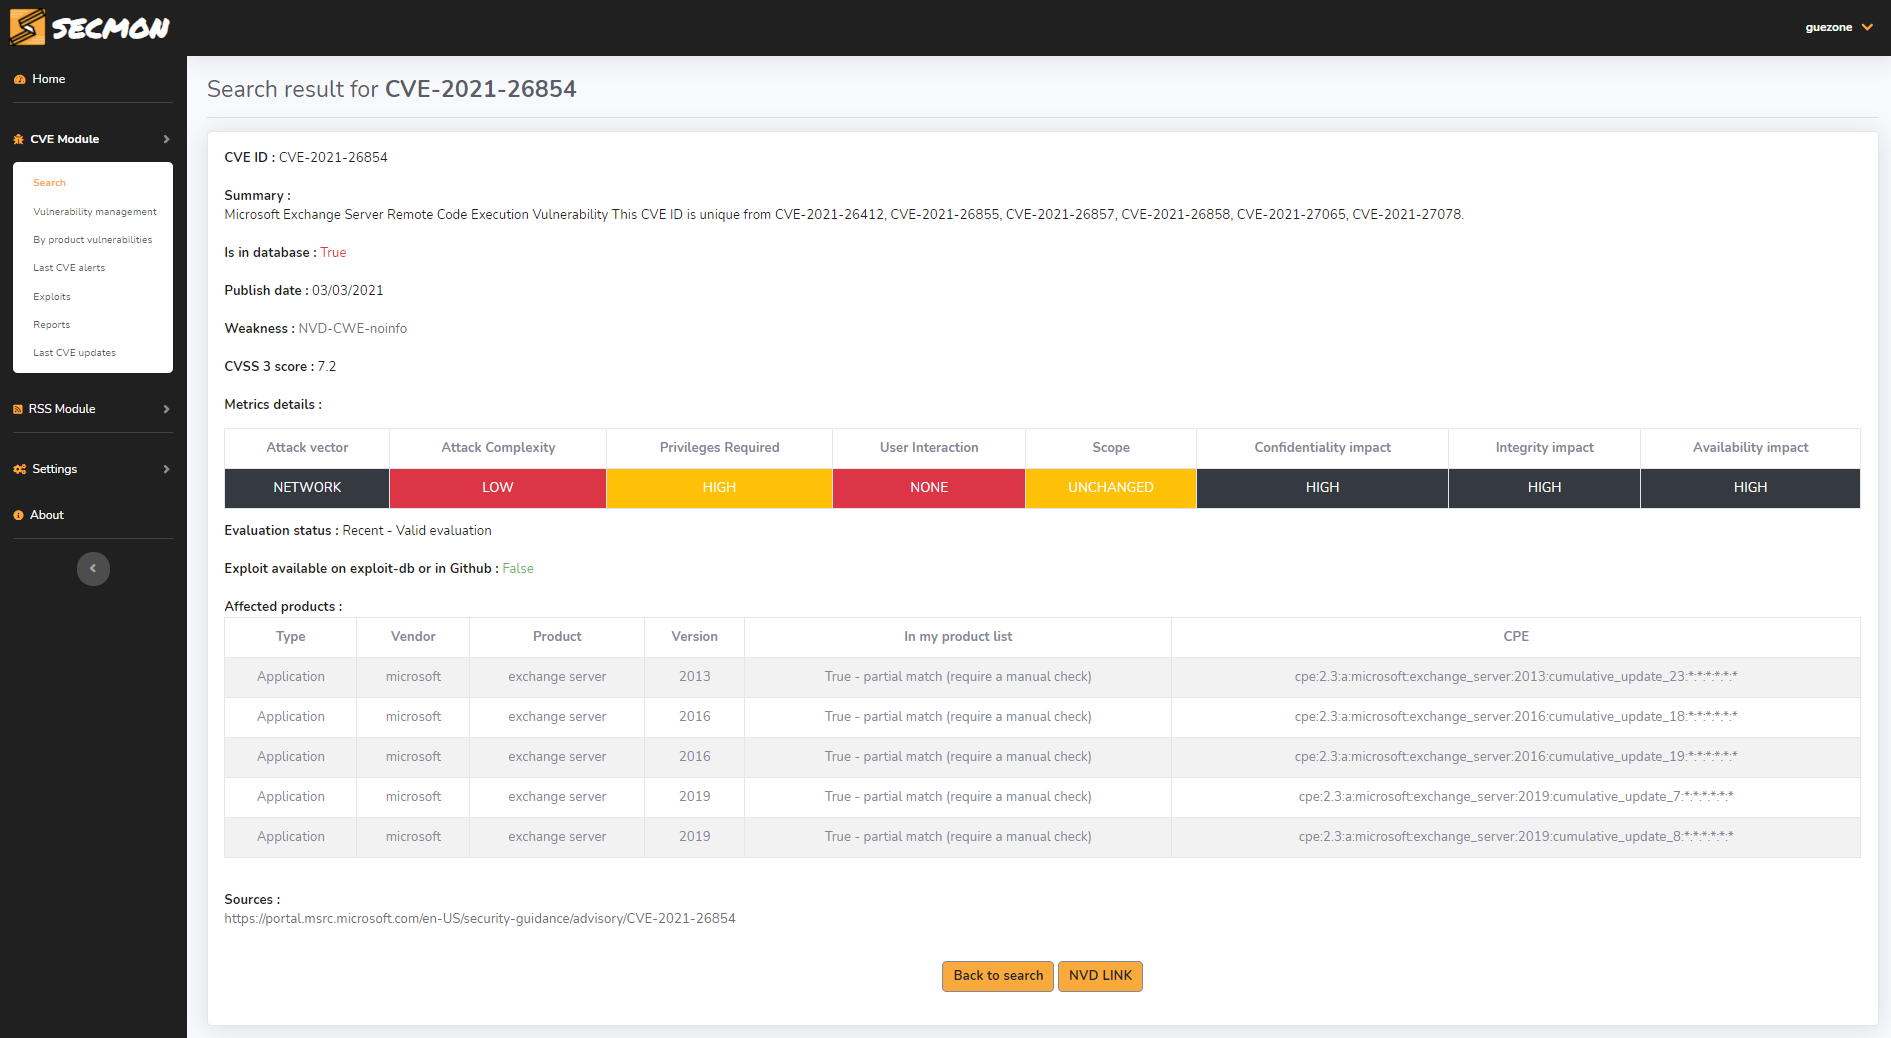
Task: Click the User Interaction column header
Action: click(929, 448)
